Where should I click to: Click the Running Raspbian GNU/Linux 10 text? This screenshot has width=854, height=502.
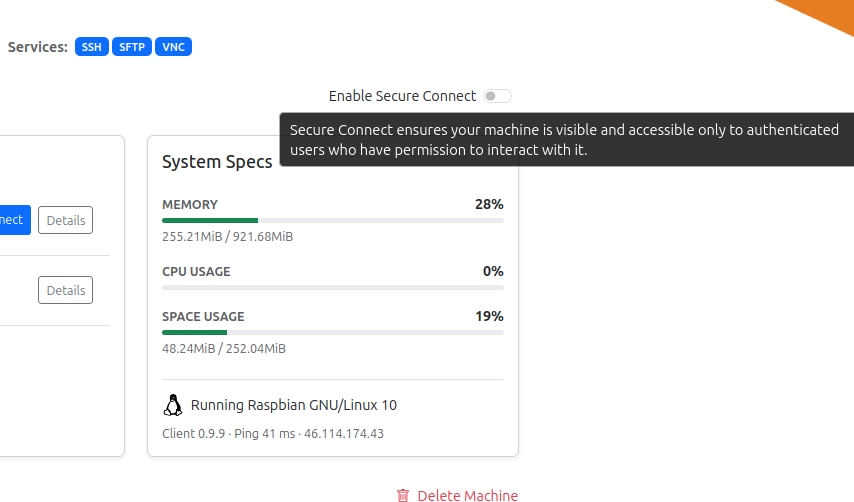tap(294, 405)
